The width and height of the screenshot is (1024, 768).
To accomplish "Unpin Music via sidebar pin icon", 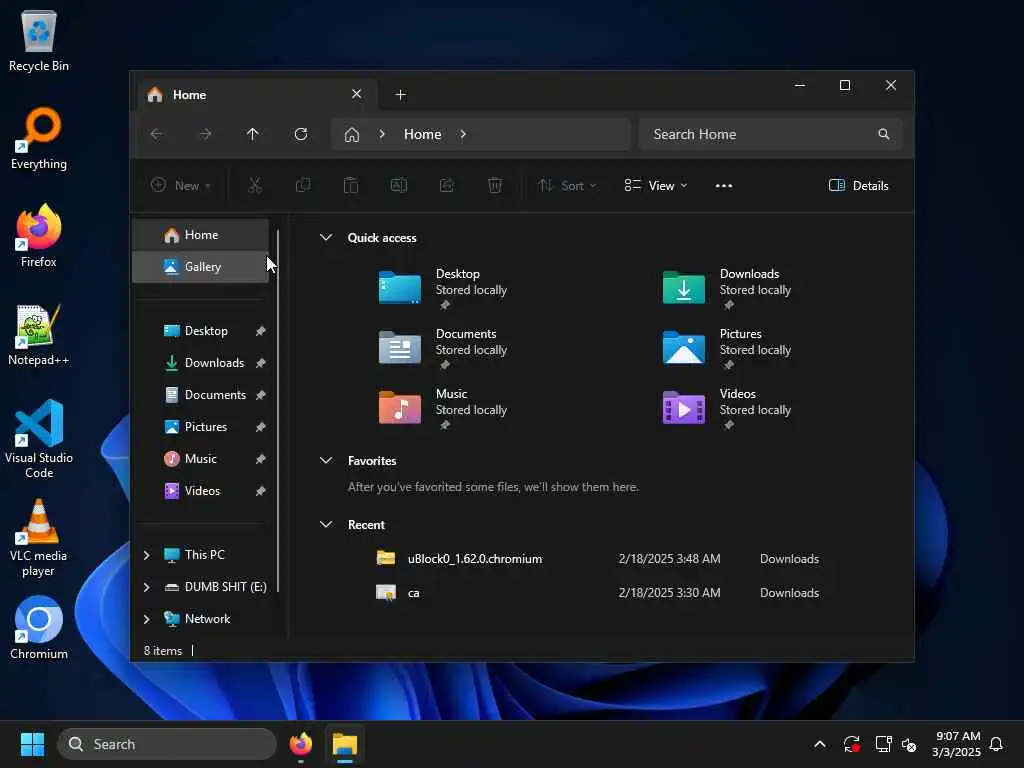I will click(x=261, y=459).
